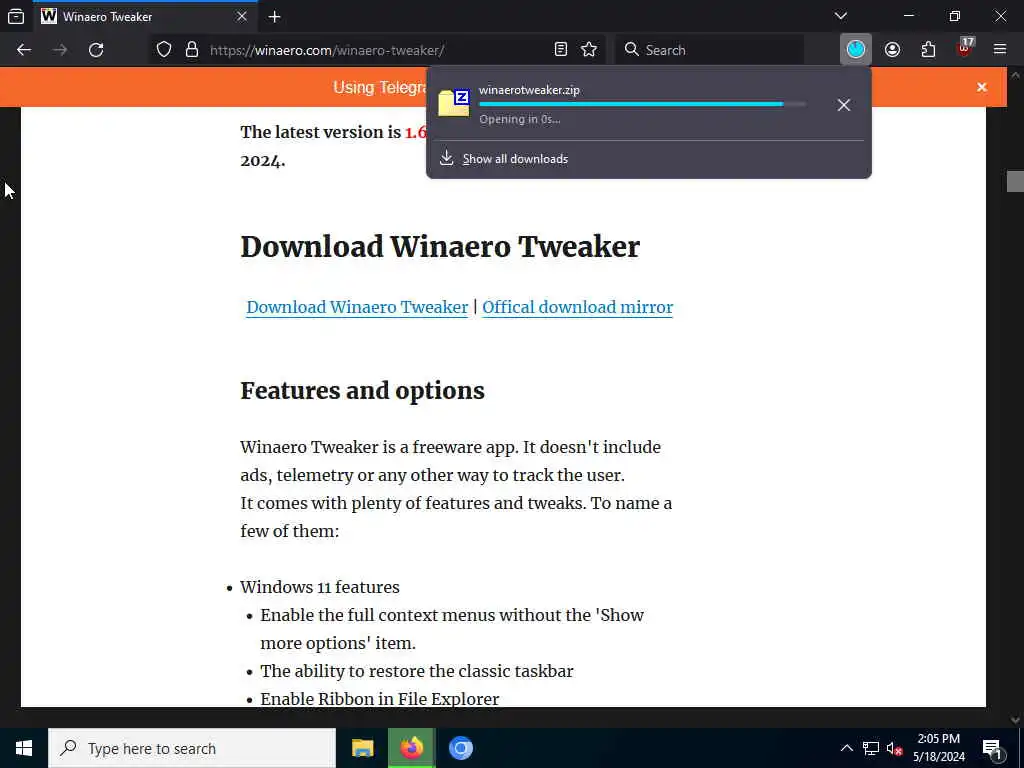This screenshot has height=768, width=1024.
Task: Open network status tray icon
Action: coord(871,748)
